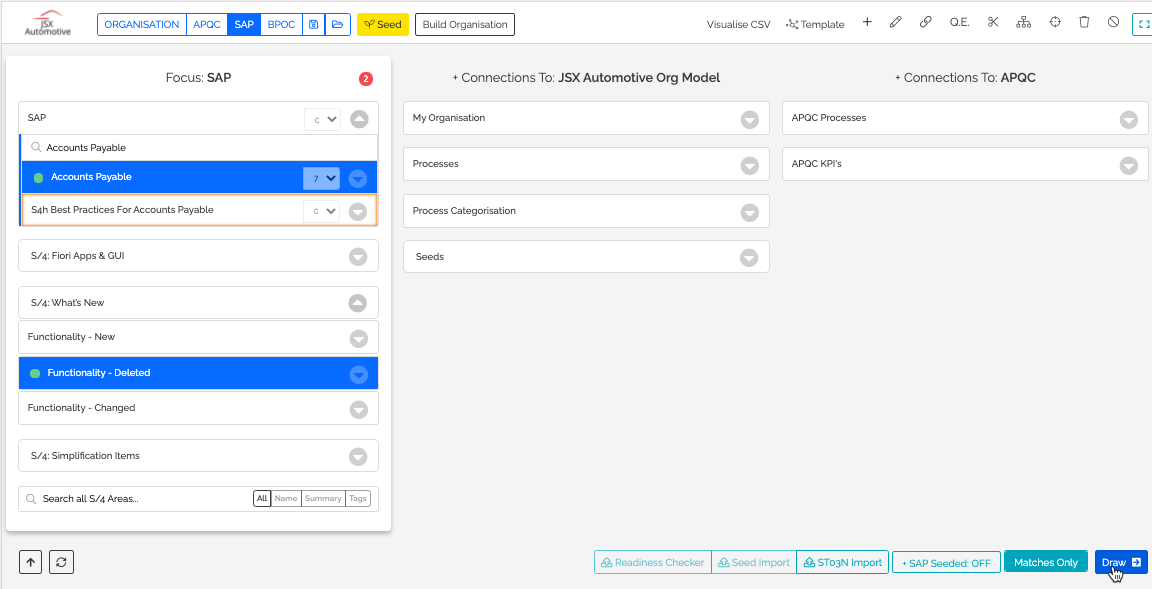Select the Name search filter
This screenshot has height=589, width=1152.
point(286,499)
